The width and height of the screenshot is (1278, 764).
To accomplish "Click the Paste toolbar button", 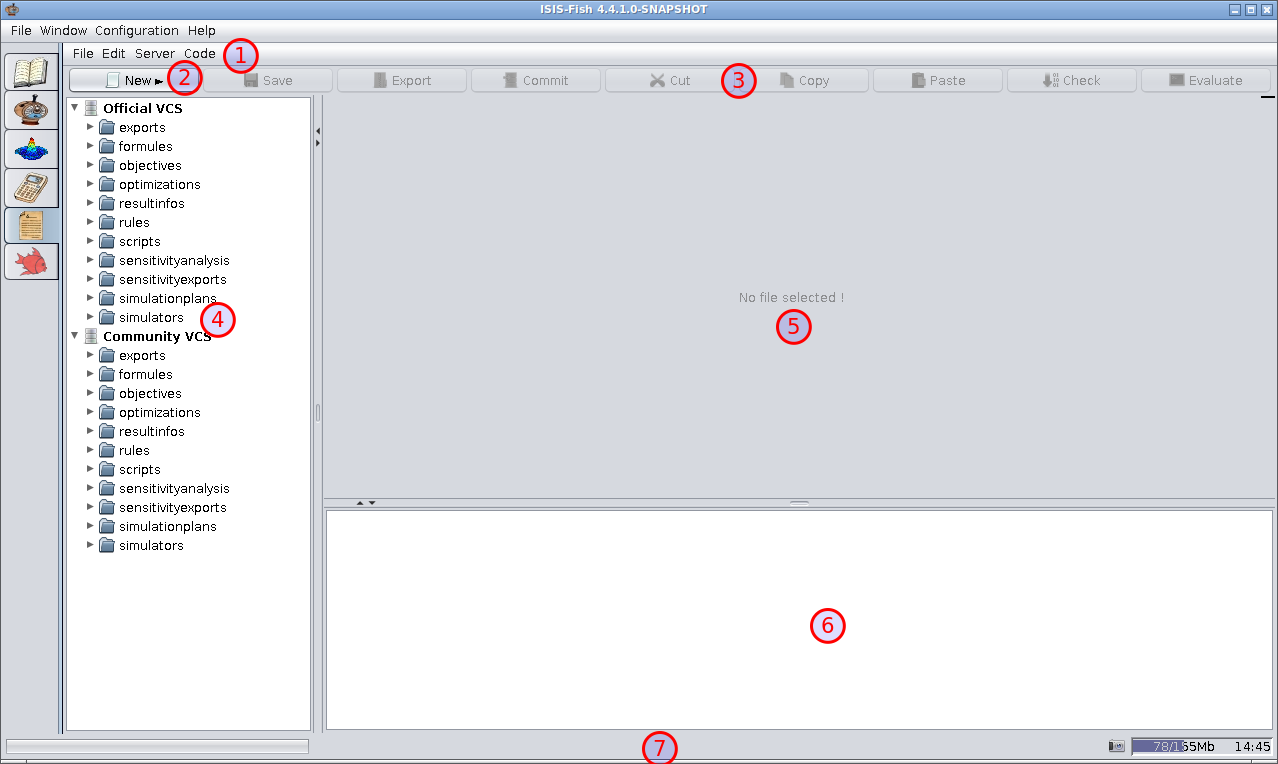I will 938,80.
